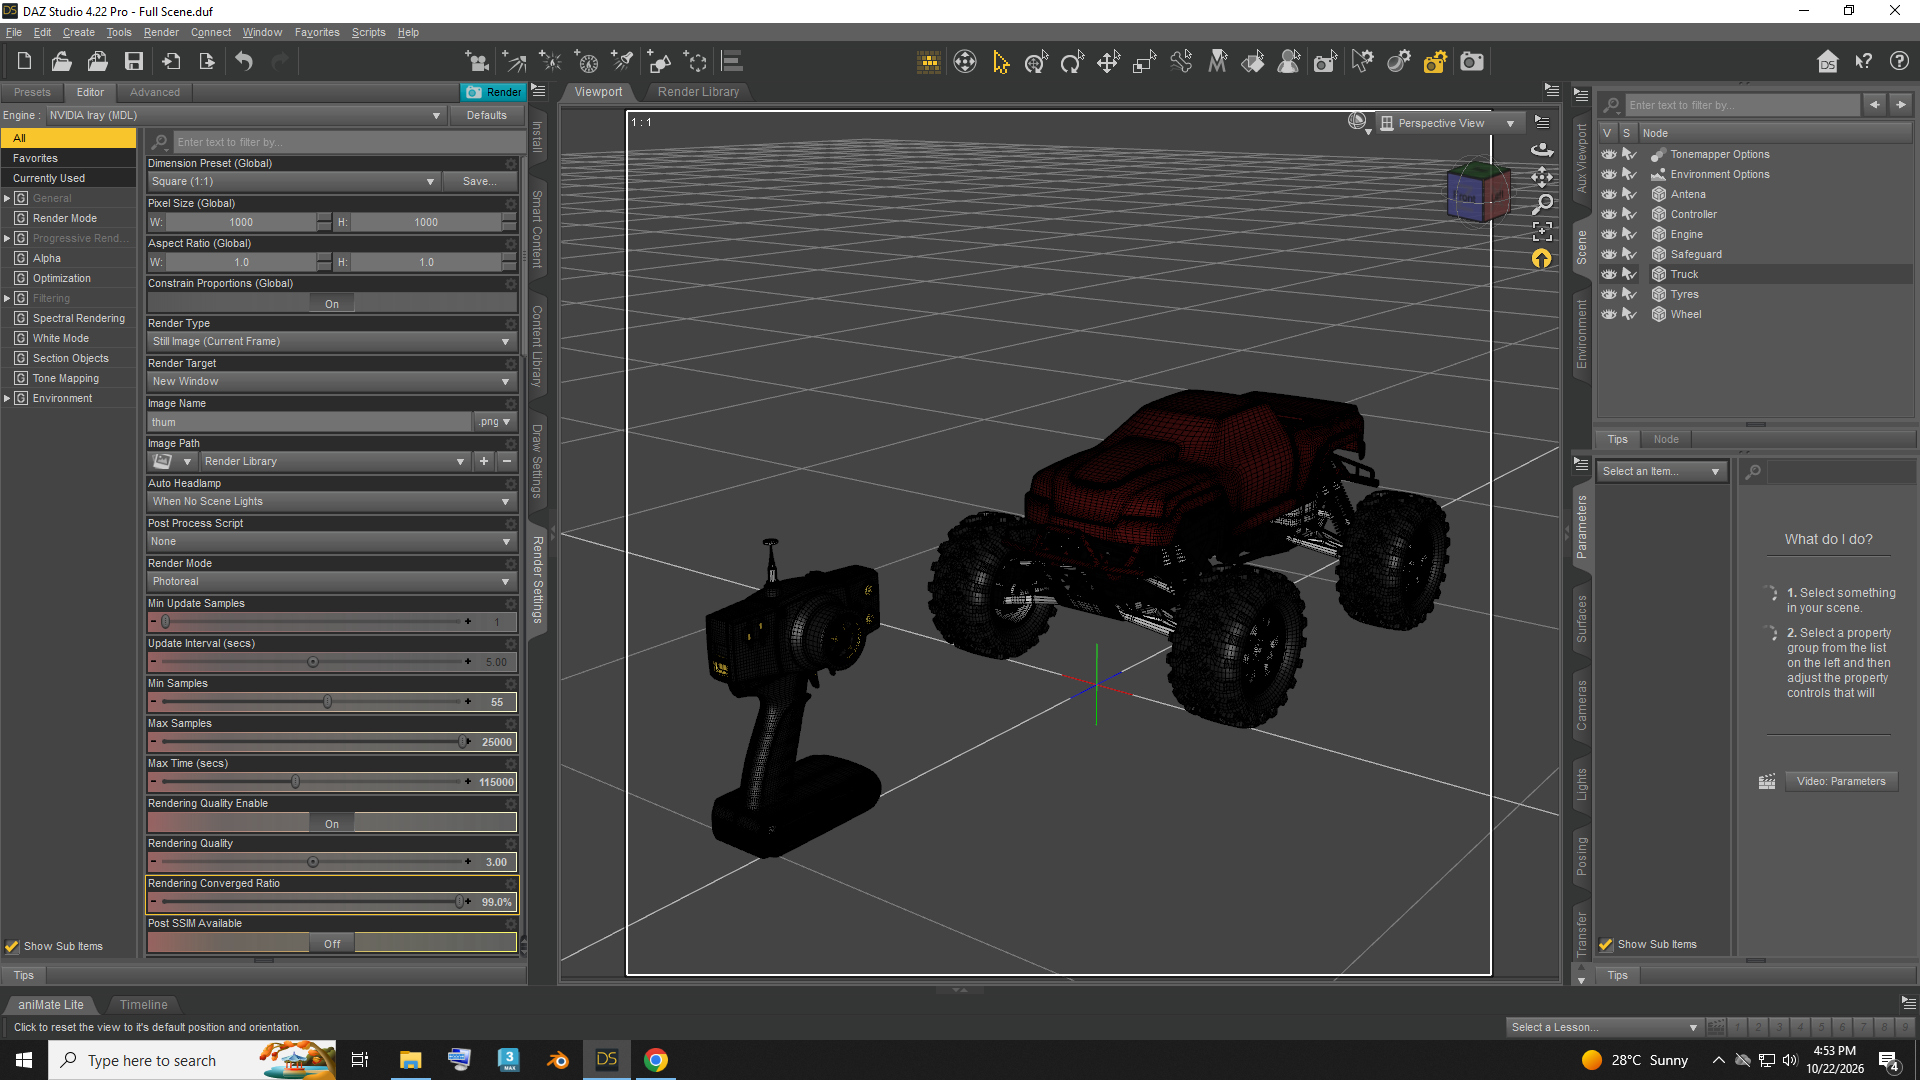Image resolution: width=1920 pixels, height=1080 pixels.
Task: Open the Scripts menu
Action: 368,32
